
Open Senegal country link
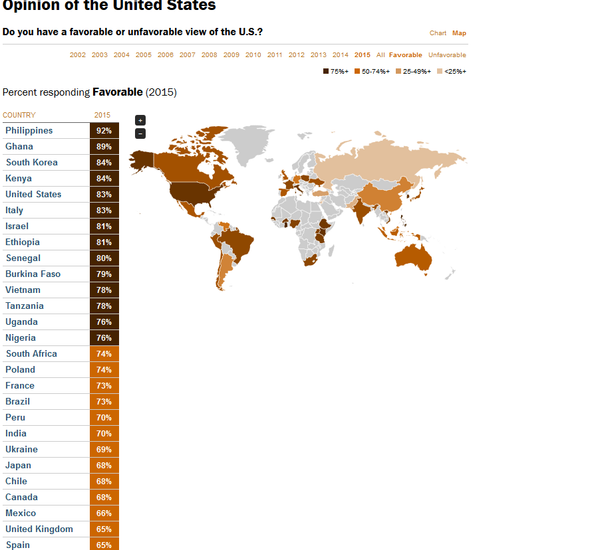[23, 258]
